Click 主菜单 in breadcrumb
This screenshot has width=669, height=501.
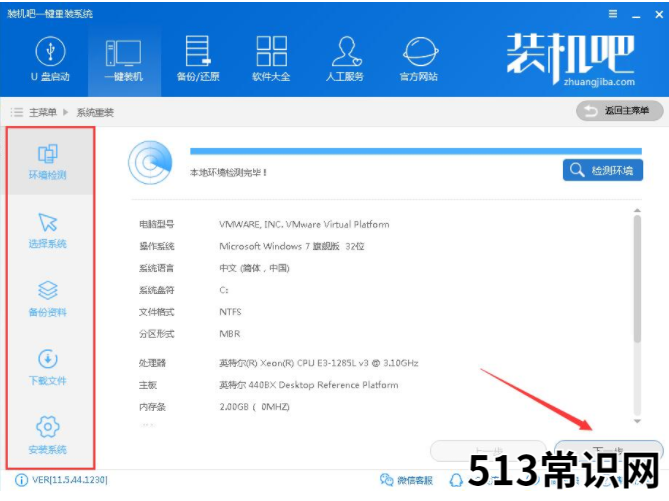43,112
